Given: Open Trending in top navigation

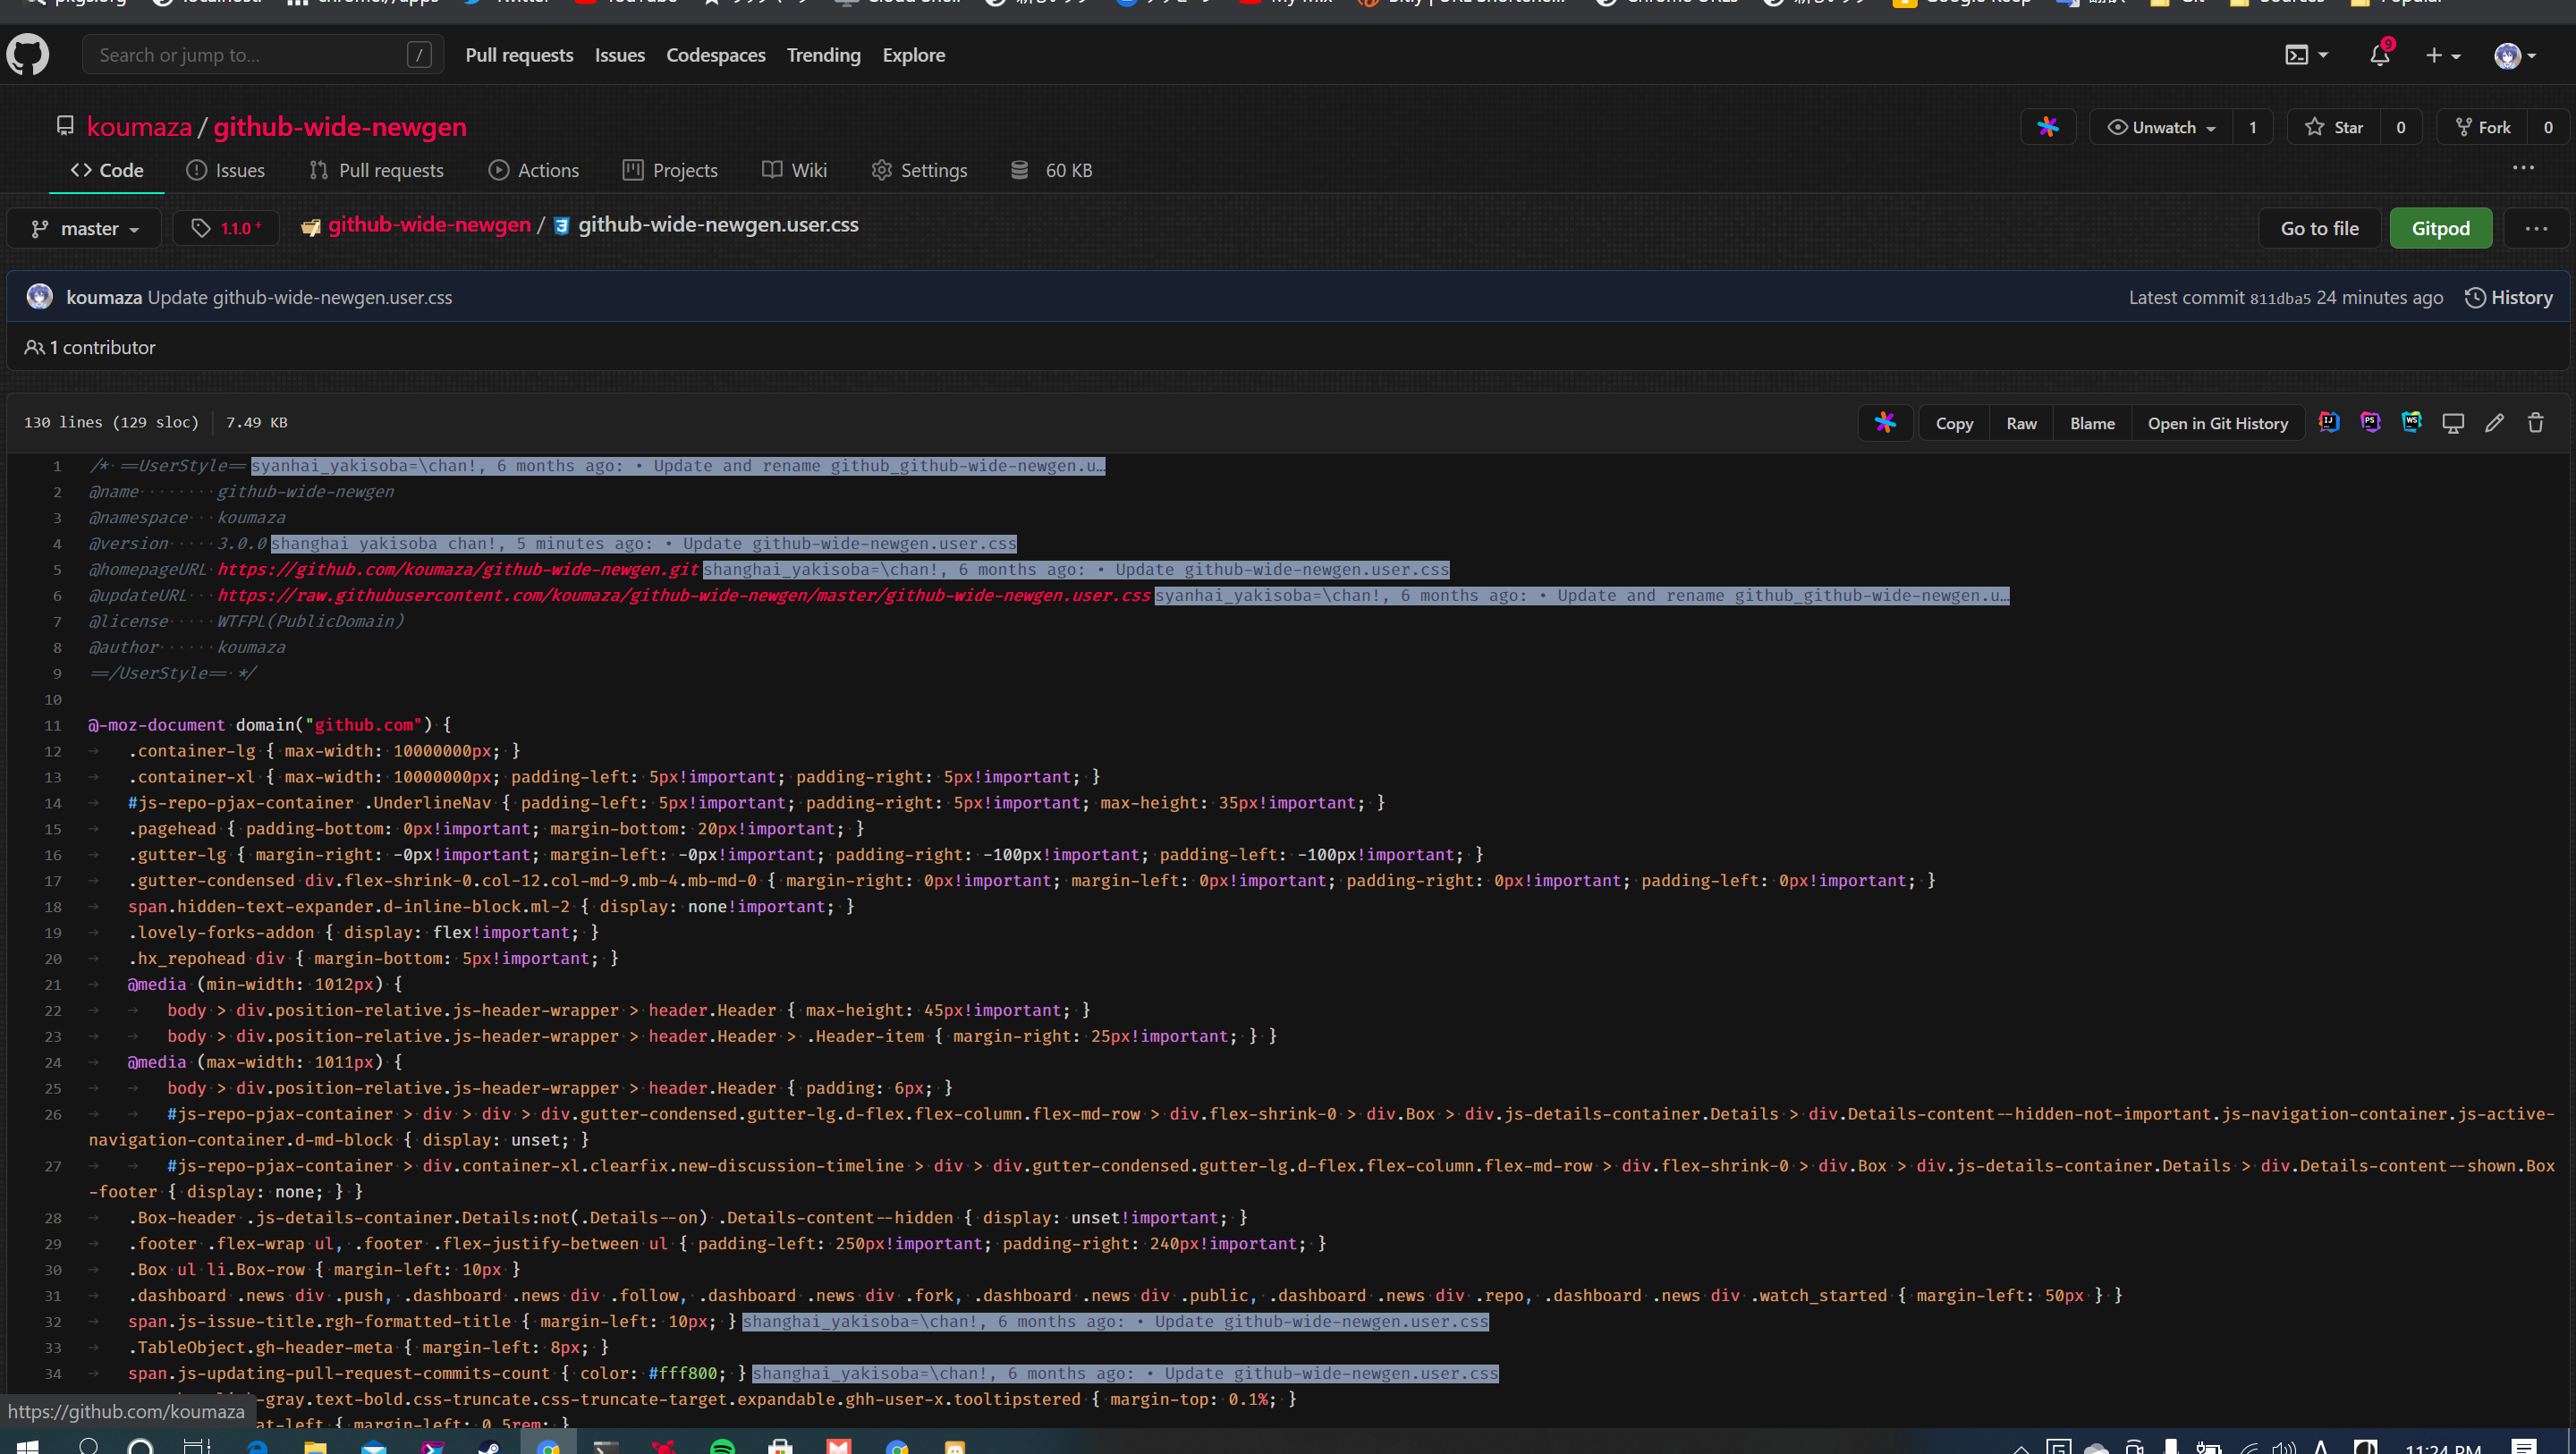Looking at the screenshot, I should point(823,55).
